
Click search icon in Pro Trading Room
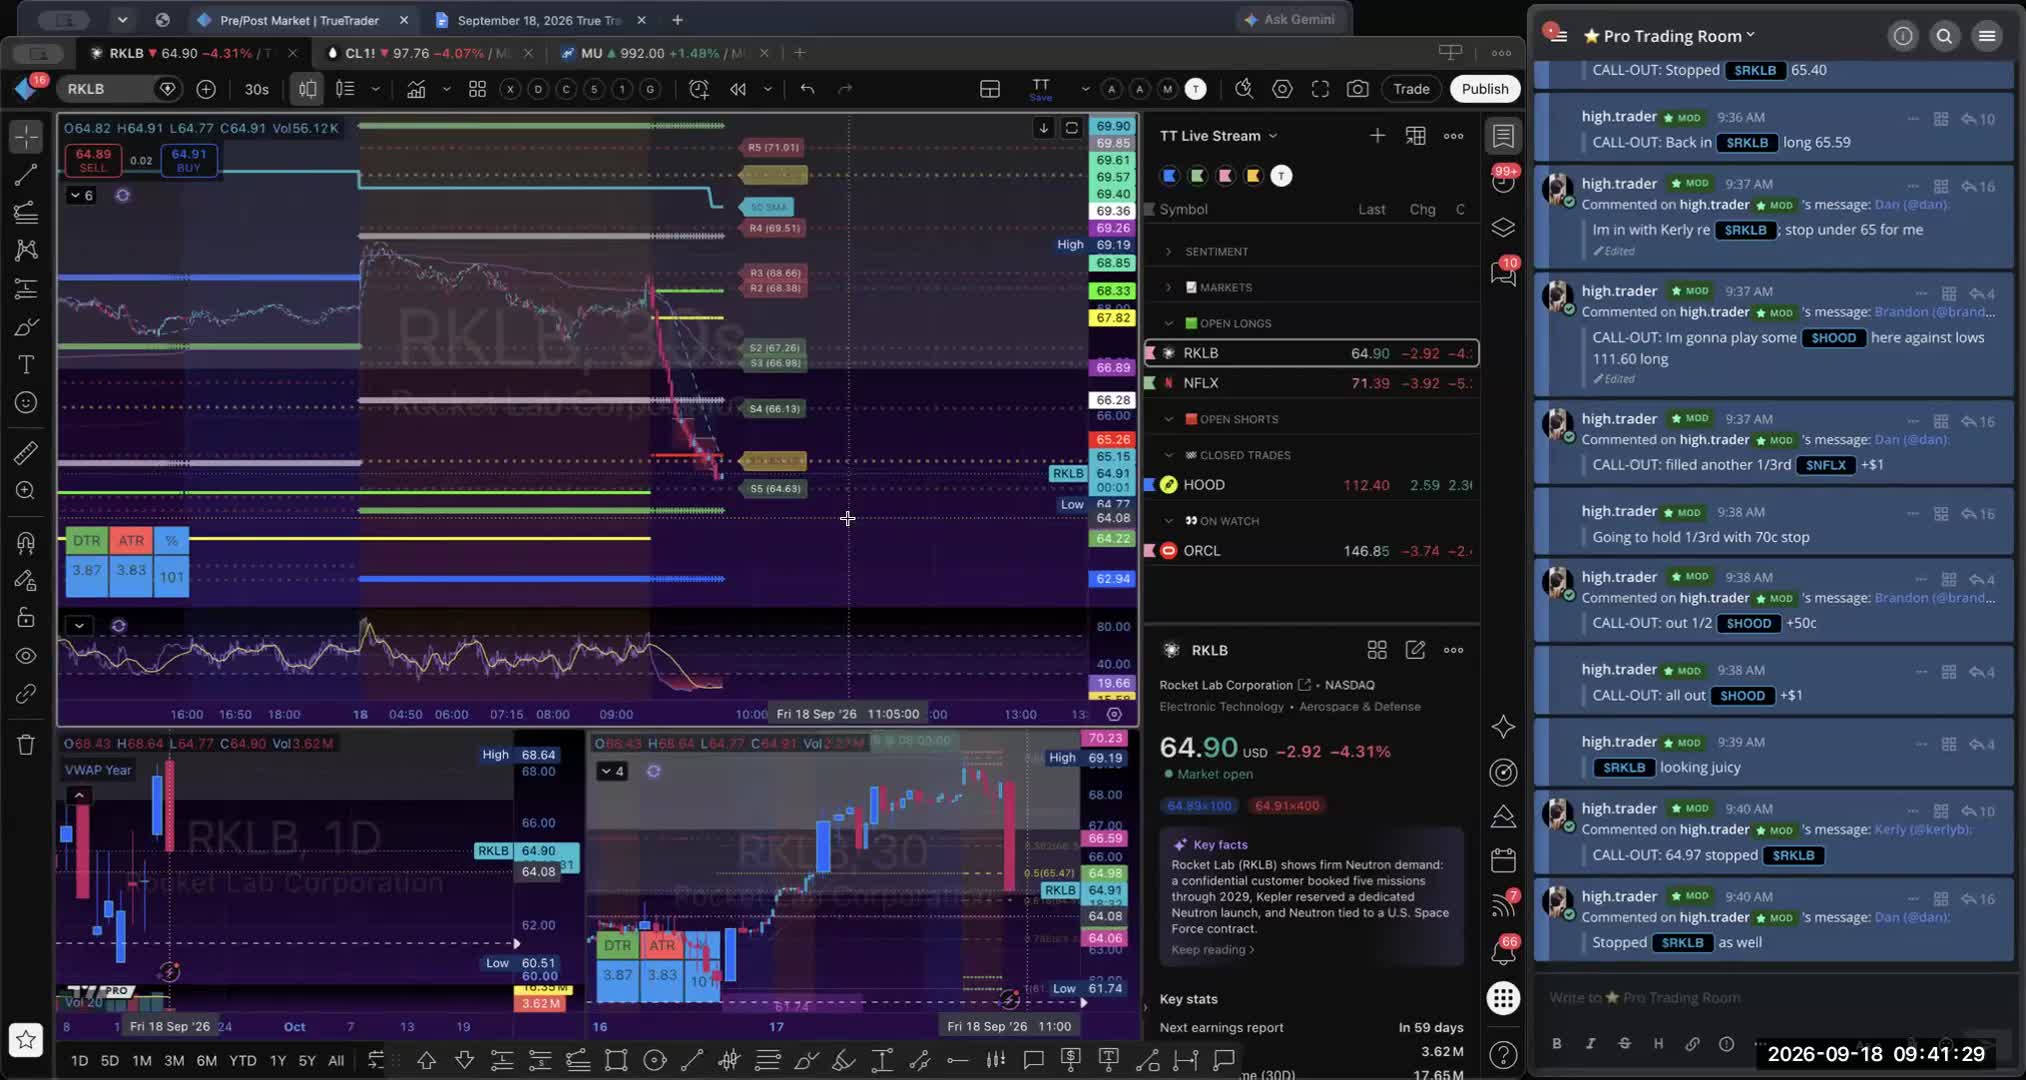pyautogui.click(x=1944, y=36)
